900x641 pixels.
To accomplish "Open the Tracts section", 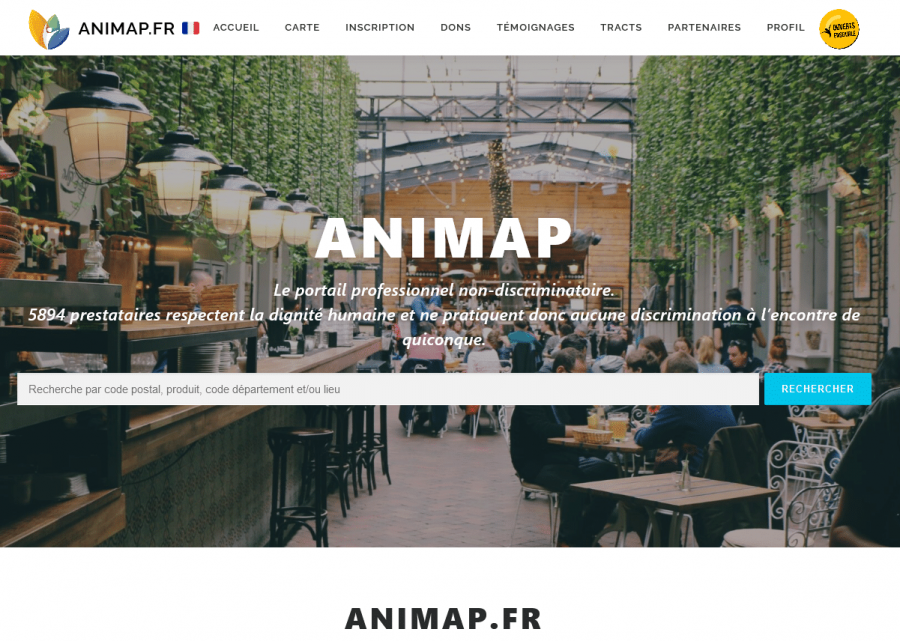I will pos(621,28).
